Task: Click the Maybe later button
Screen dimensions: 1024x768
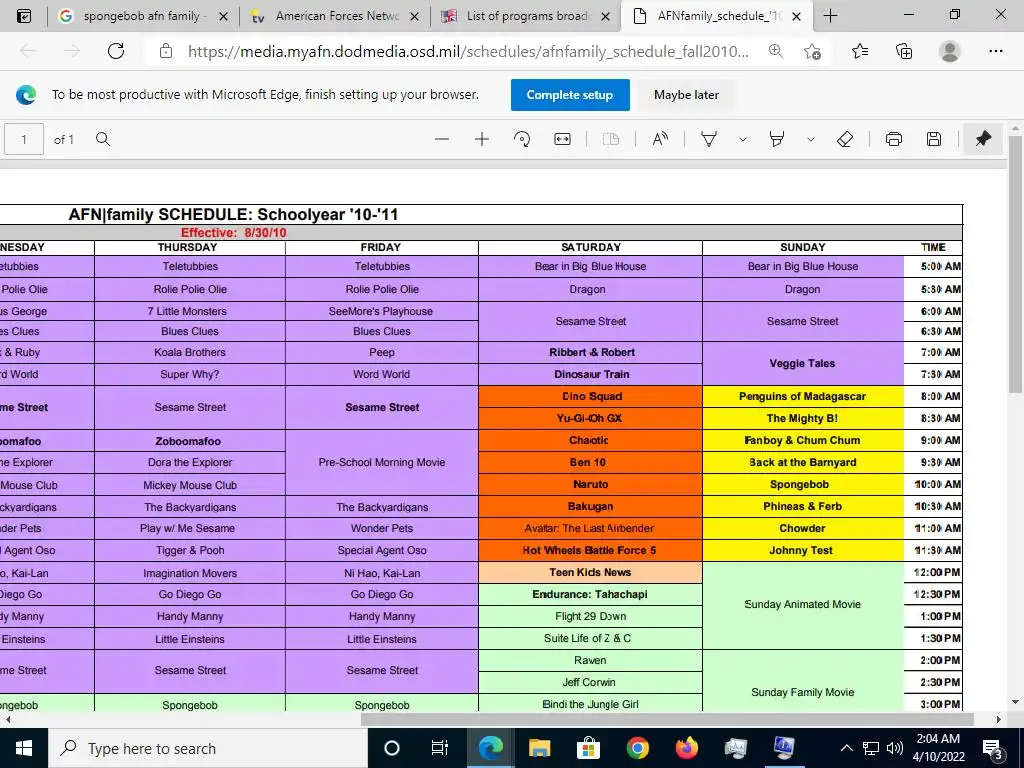Action: pyautogui.click(x=686, y=95)
